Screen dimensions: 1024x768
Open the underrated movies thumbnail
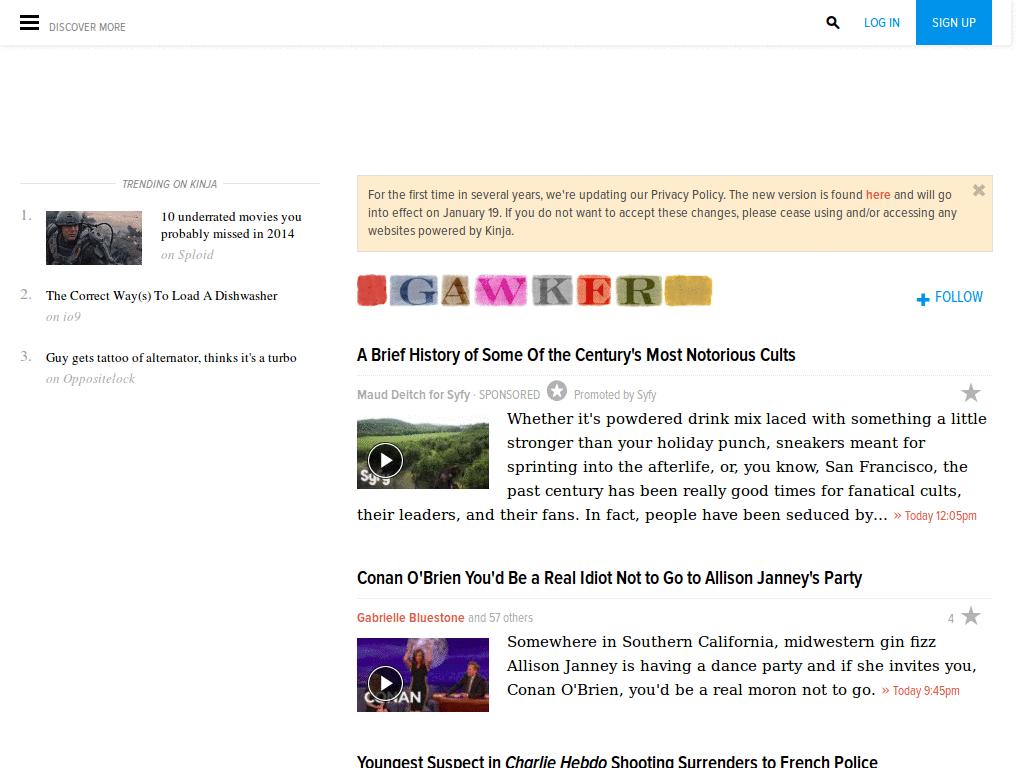point(93,238)
